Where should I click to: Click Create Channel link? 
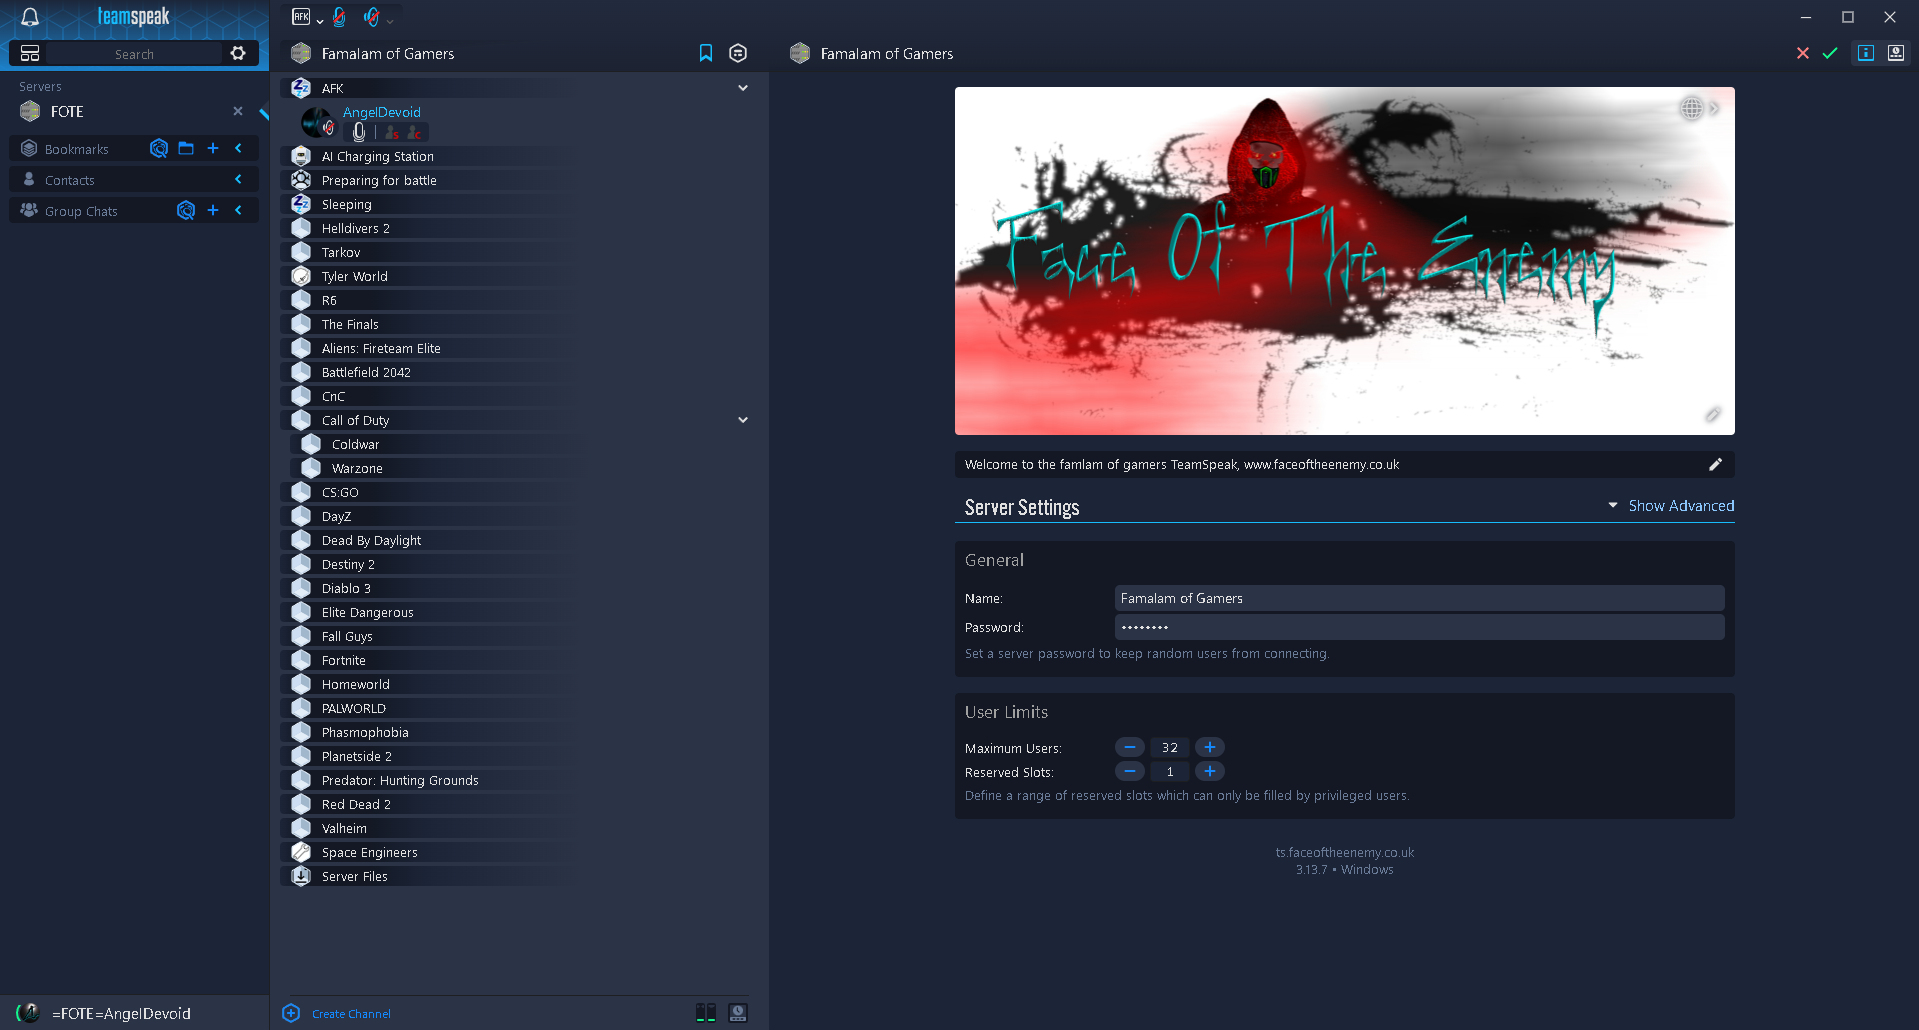[351, 1013]
